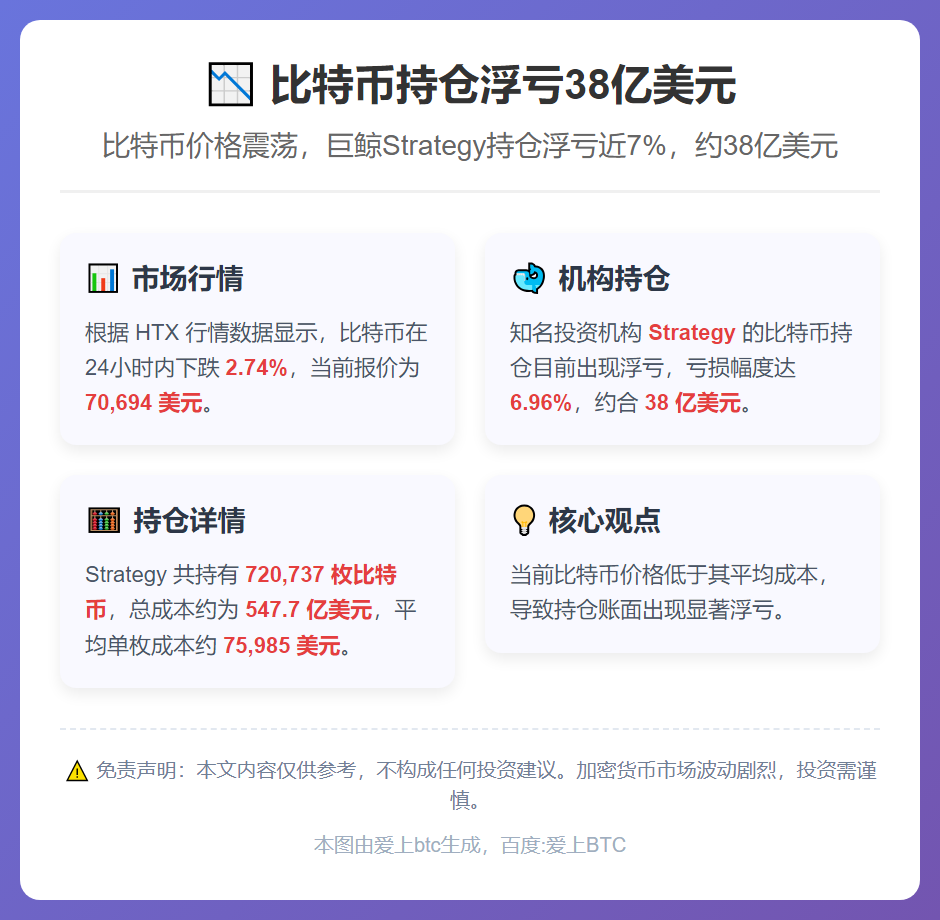Click the main title 比特币持仓浮亏38亿美元
Viewport: 940px width, 920px height.
point(503,85)
